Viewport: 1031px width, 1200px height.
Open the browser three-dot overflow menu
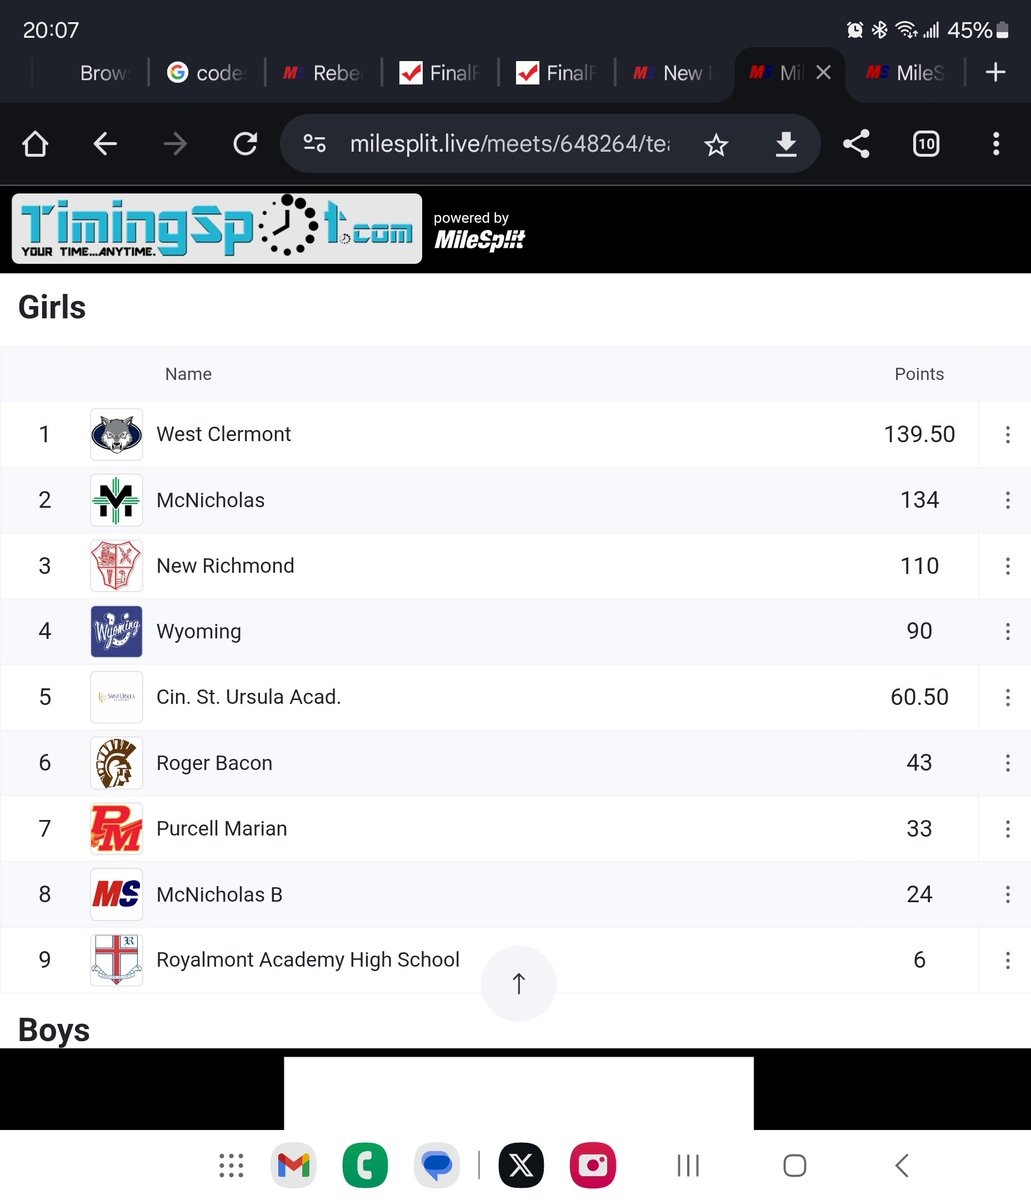point(996,145)
